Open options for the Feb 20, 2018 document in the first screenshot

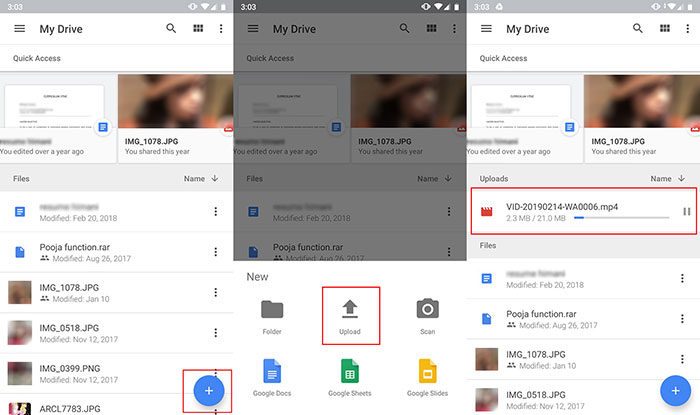pos(216,212)
